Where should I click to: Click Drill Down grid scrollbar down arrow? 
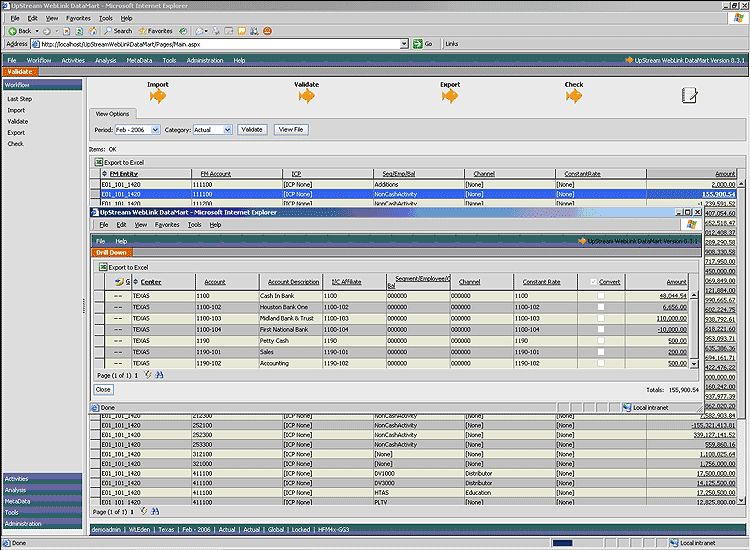[x=694, y=363]
